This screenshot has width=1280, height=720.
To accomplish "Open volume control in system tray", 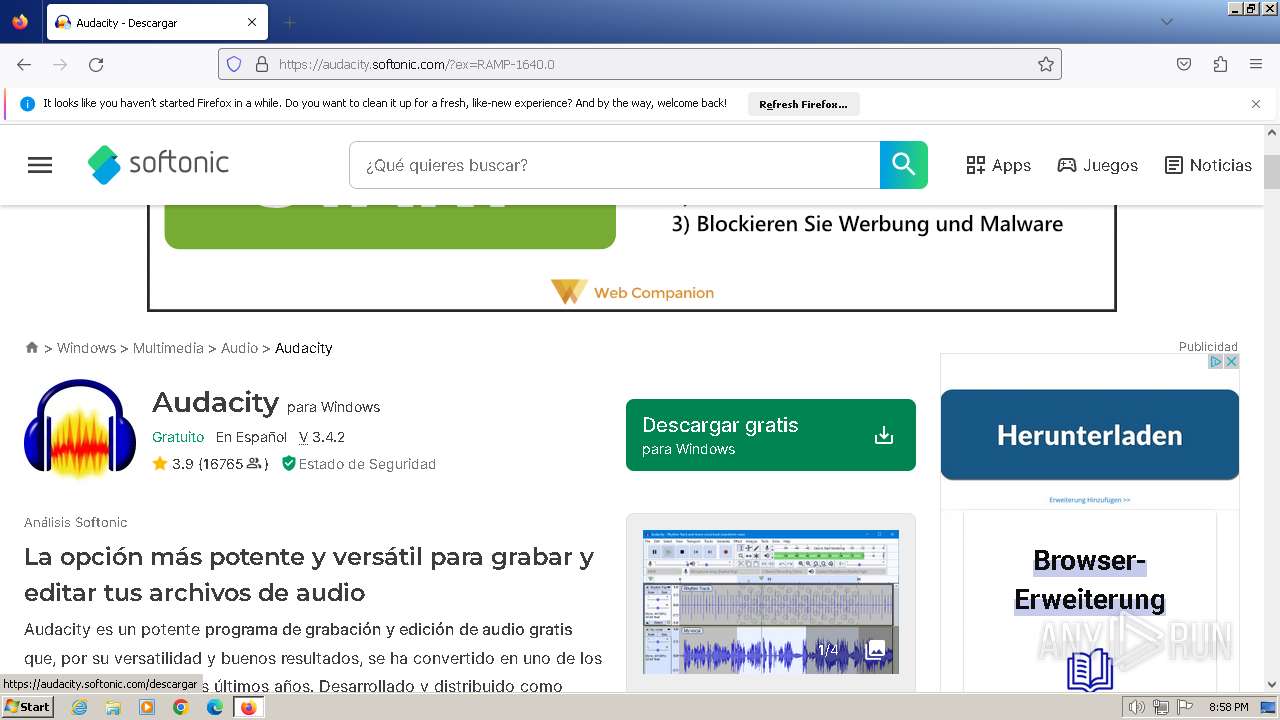I will 1137,707.
